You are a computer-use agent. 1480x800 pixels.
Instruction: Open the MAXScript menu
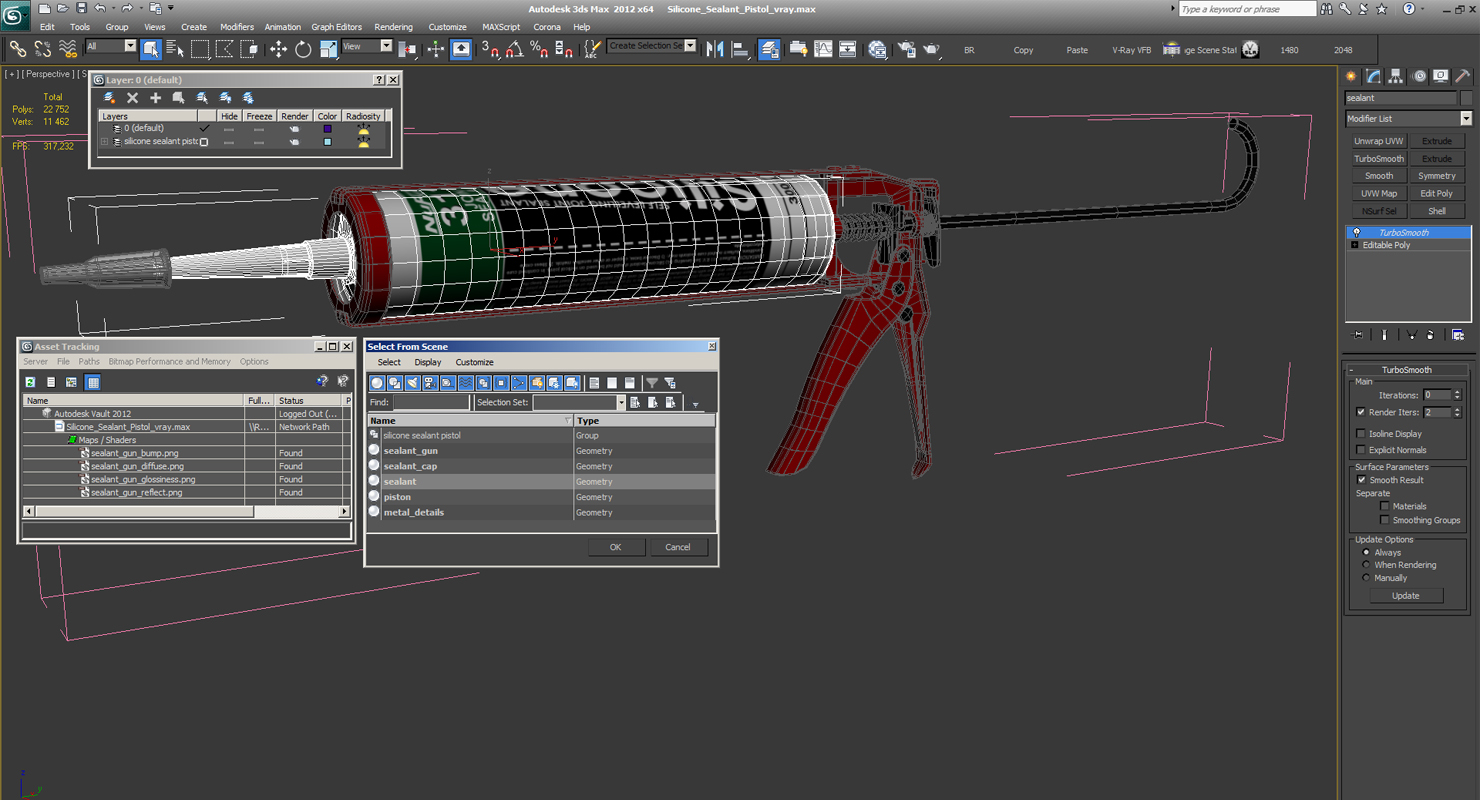click(x=501, y=27)
